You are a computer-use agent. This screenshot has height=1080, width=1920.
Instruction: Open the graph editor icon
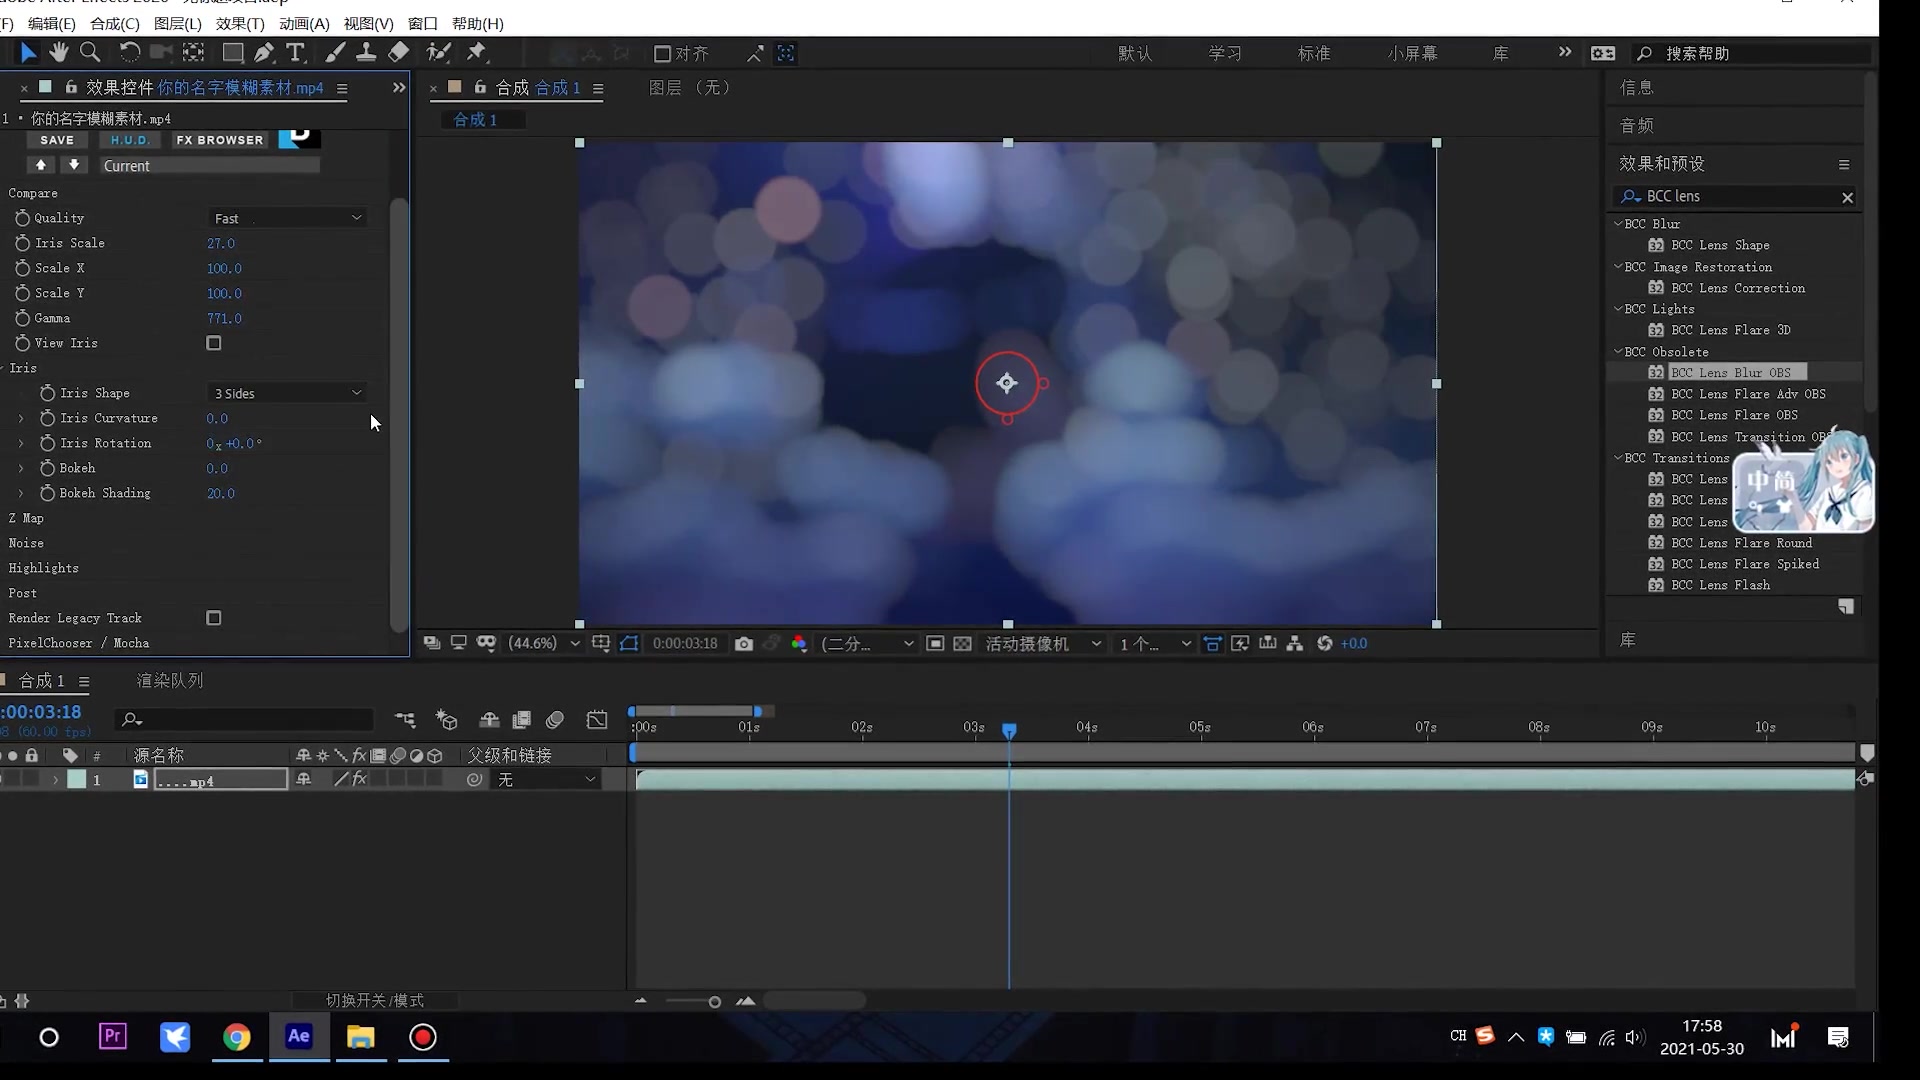click(597, 720)
